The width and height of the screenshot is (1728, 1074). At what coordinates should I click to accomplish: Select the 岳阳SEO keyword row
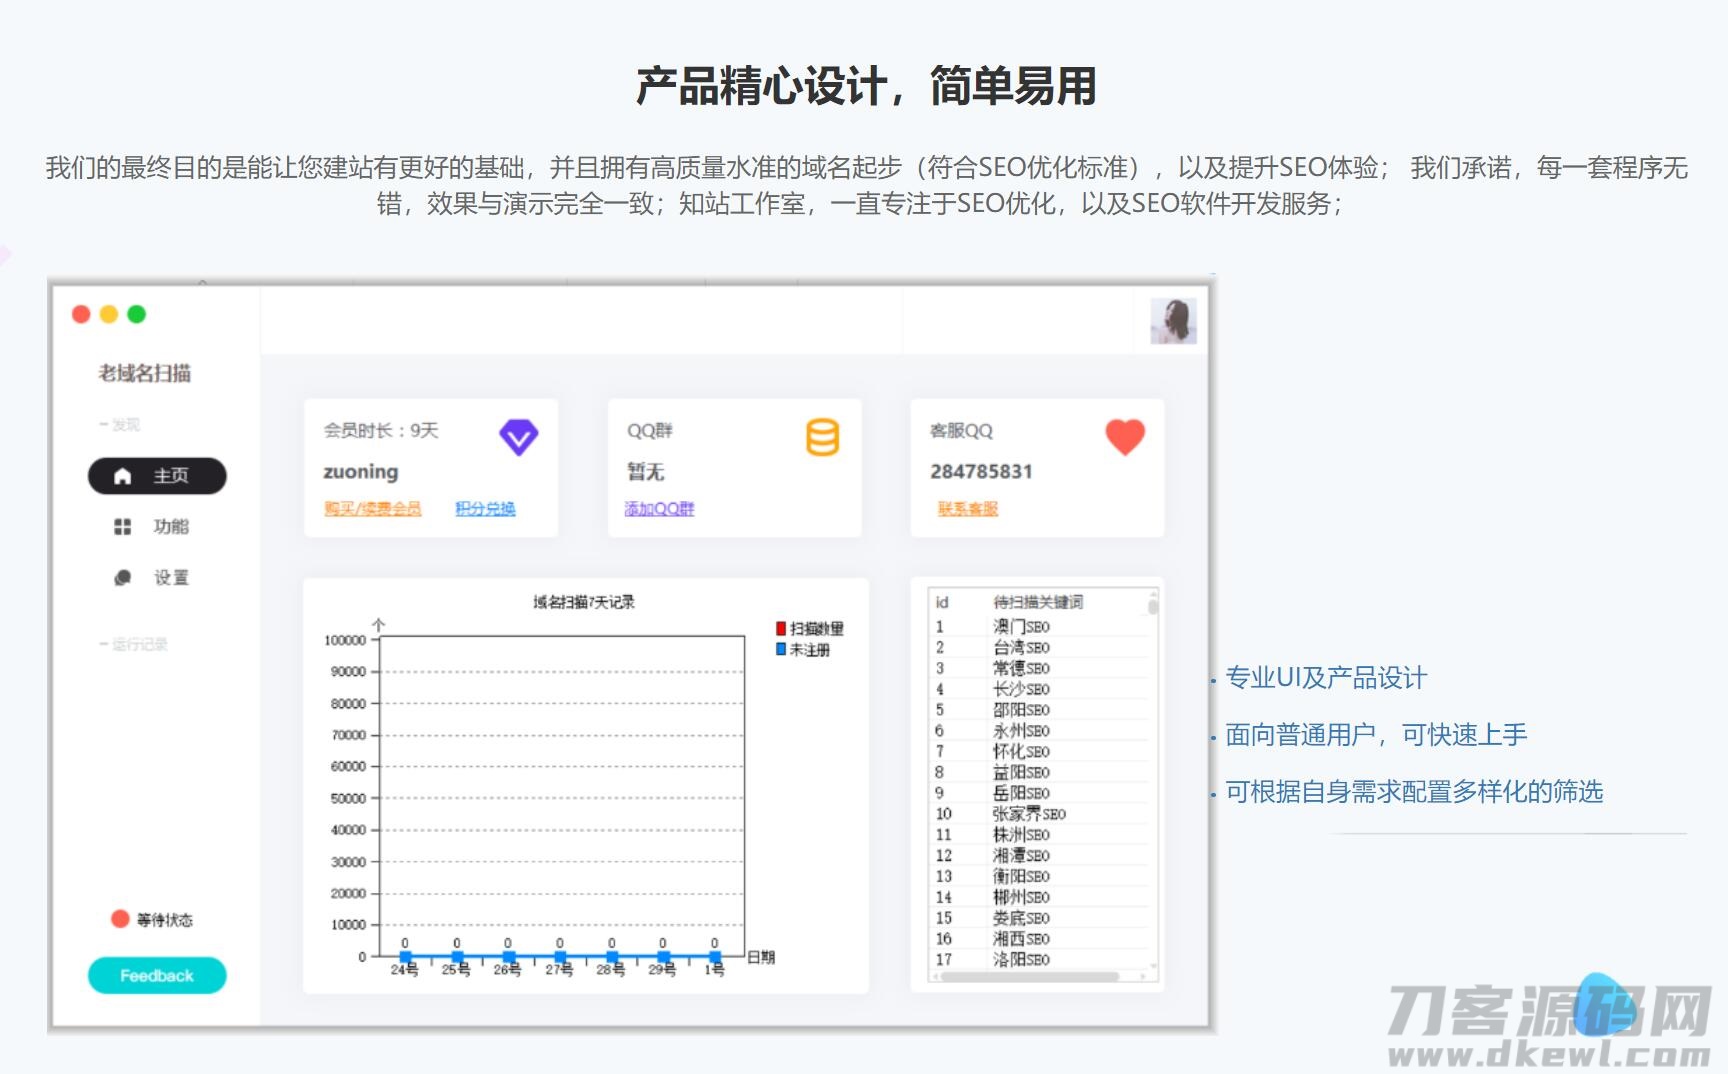[1038, 793]
